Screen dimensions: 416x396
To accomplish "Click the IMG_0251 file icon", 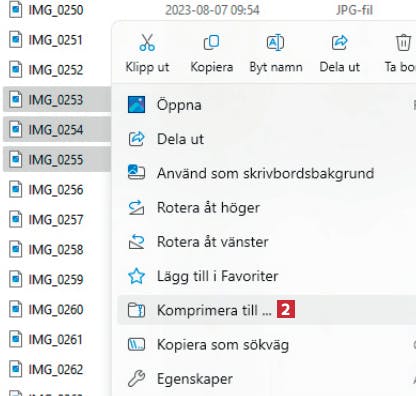I will pos(15,40).
